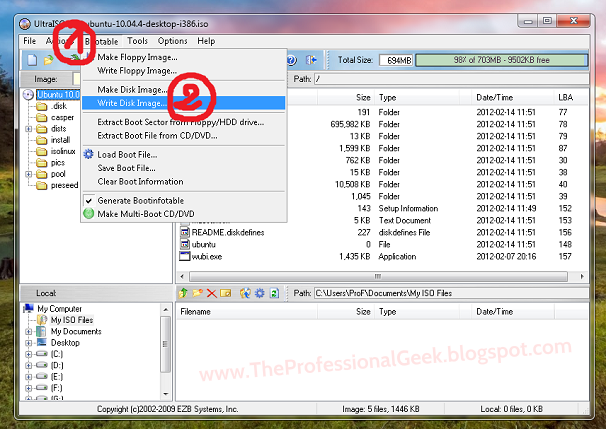Viewport: 606px width, 429px height.
Task: Choose Extract Boot File from CD/DVD
Action: point(183,136)
